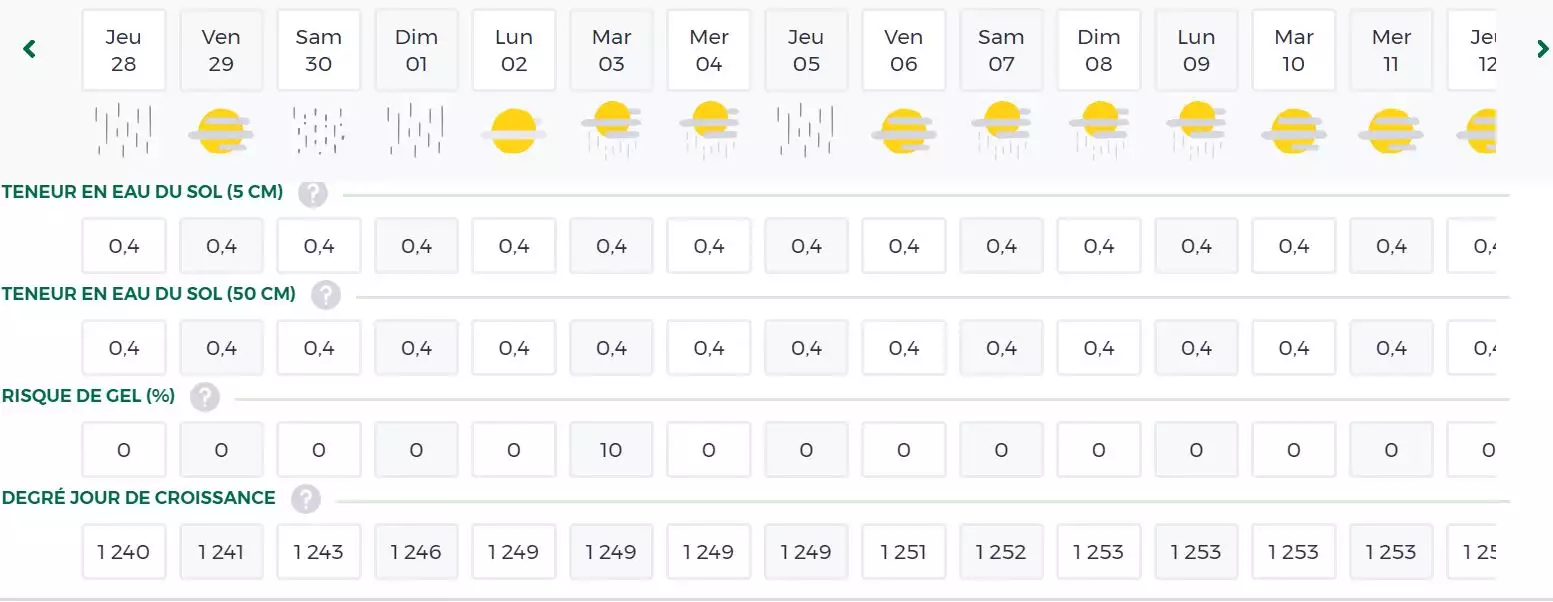Click the cloudy sun icon under Ven 06

click(904, 131)
